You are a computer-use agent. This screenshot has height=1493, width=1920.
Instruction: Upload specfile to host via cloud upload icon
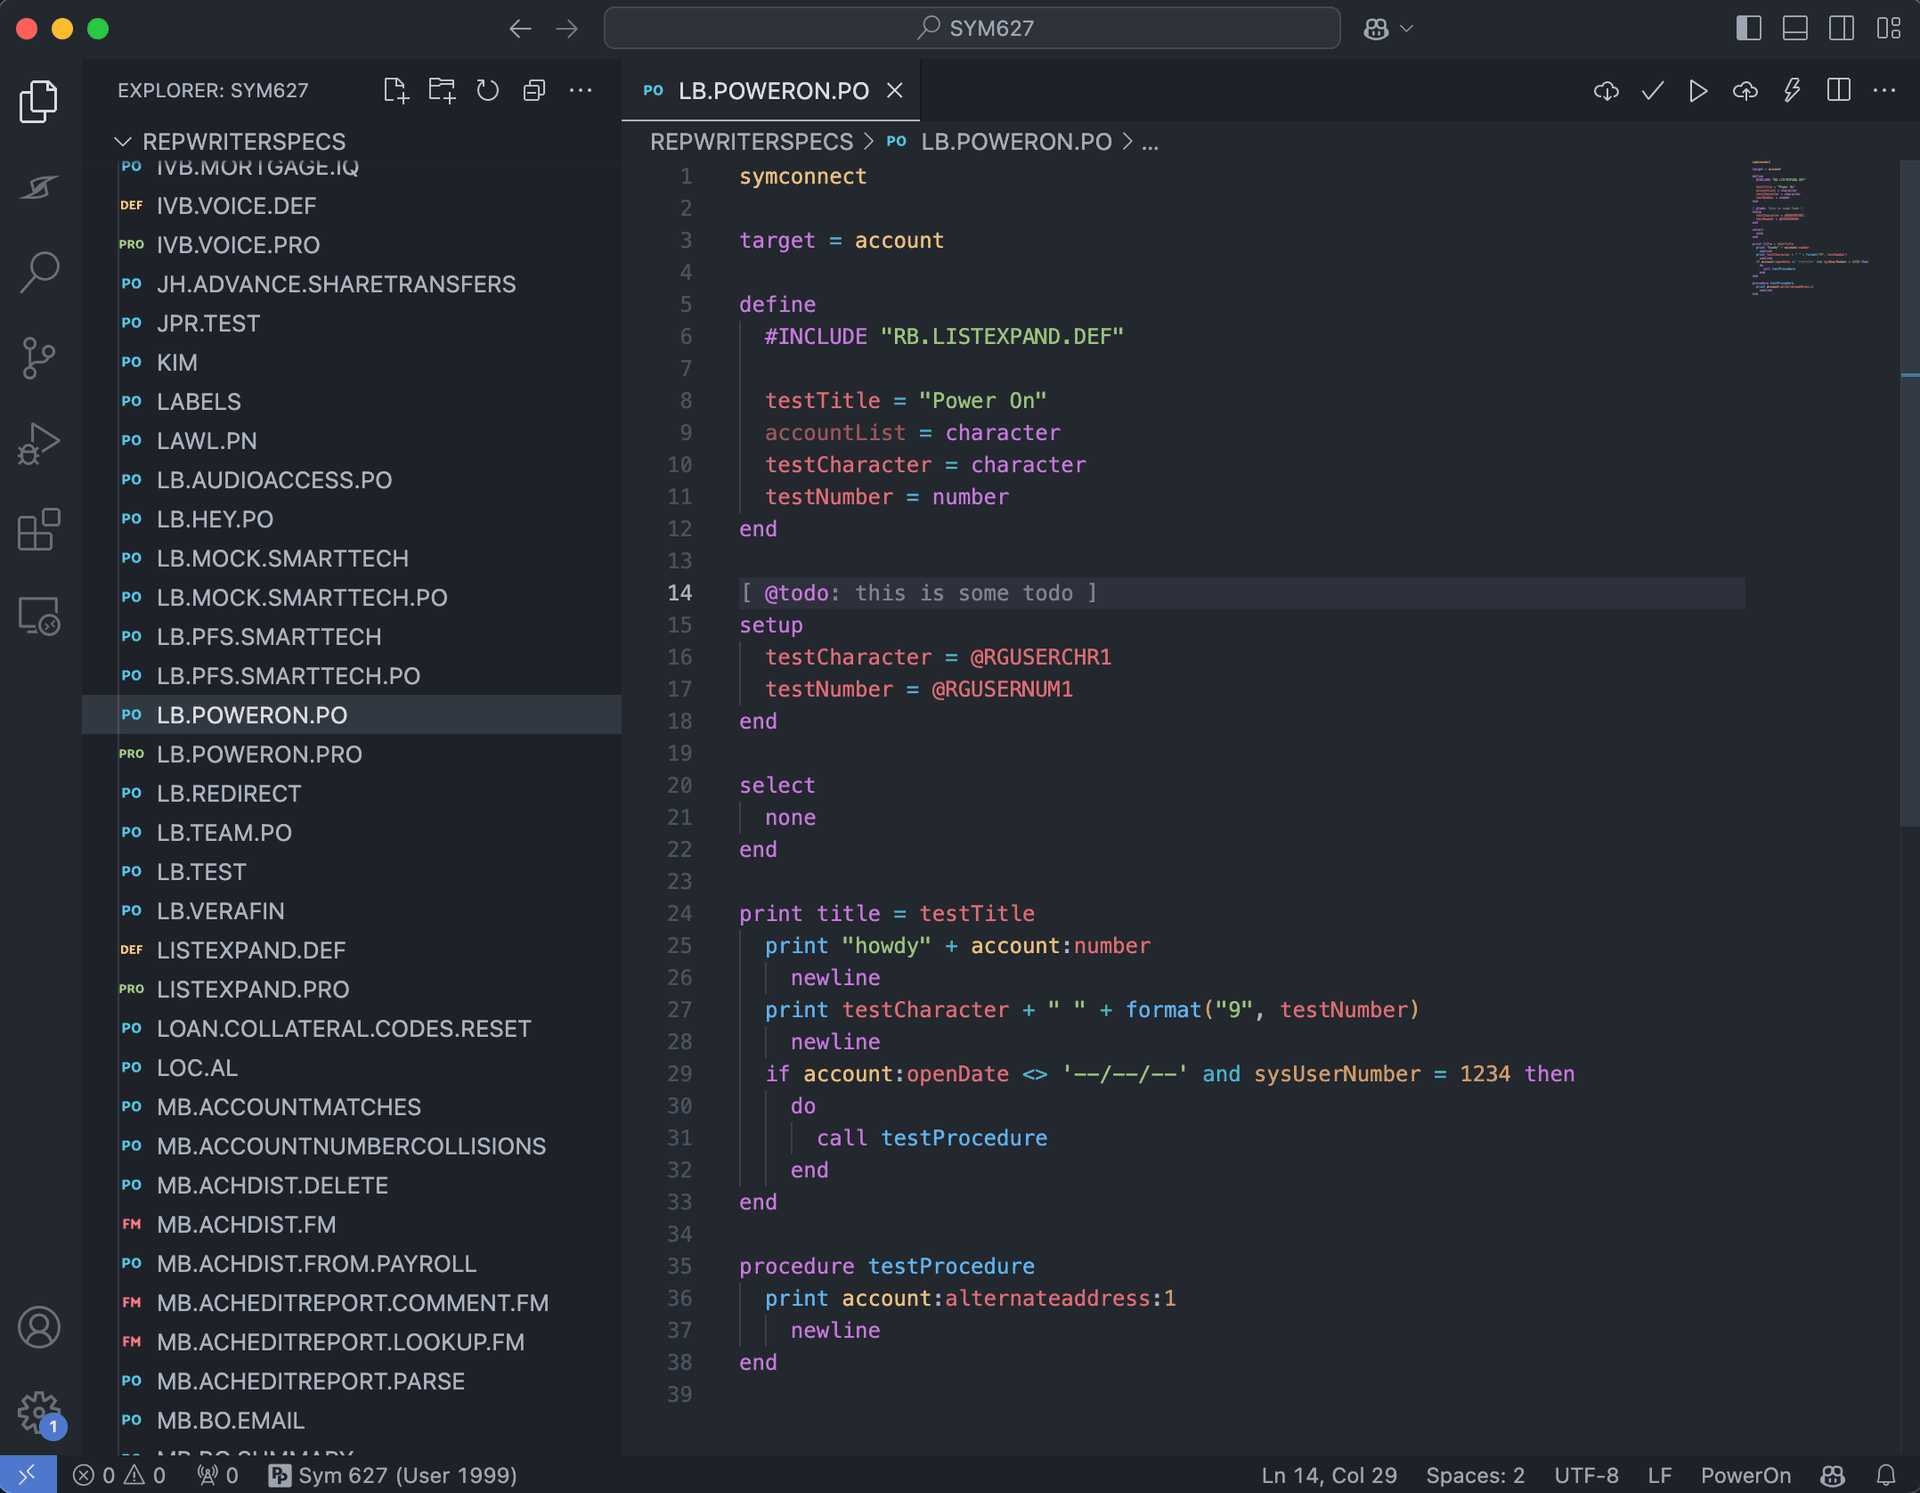(1745, 90)
